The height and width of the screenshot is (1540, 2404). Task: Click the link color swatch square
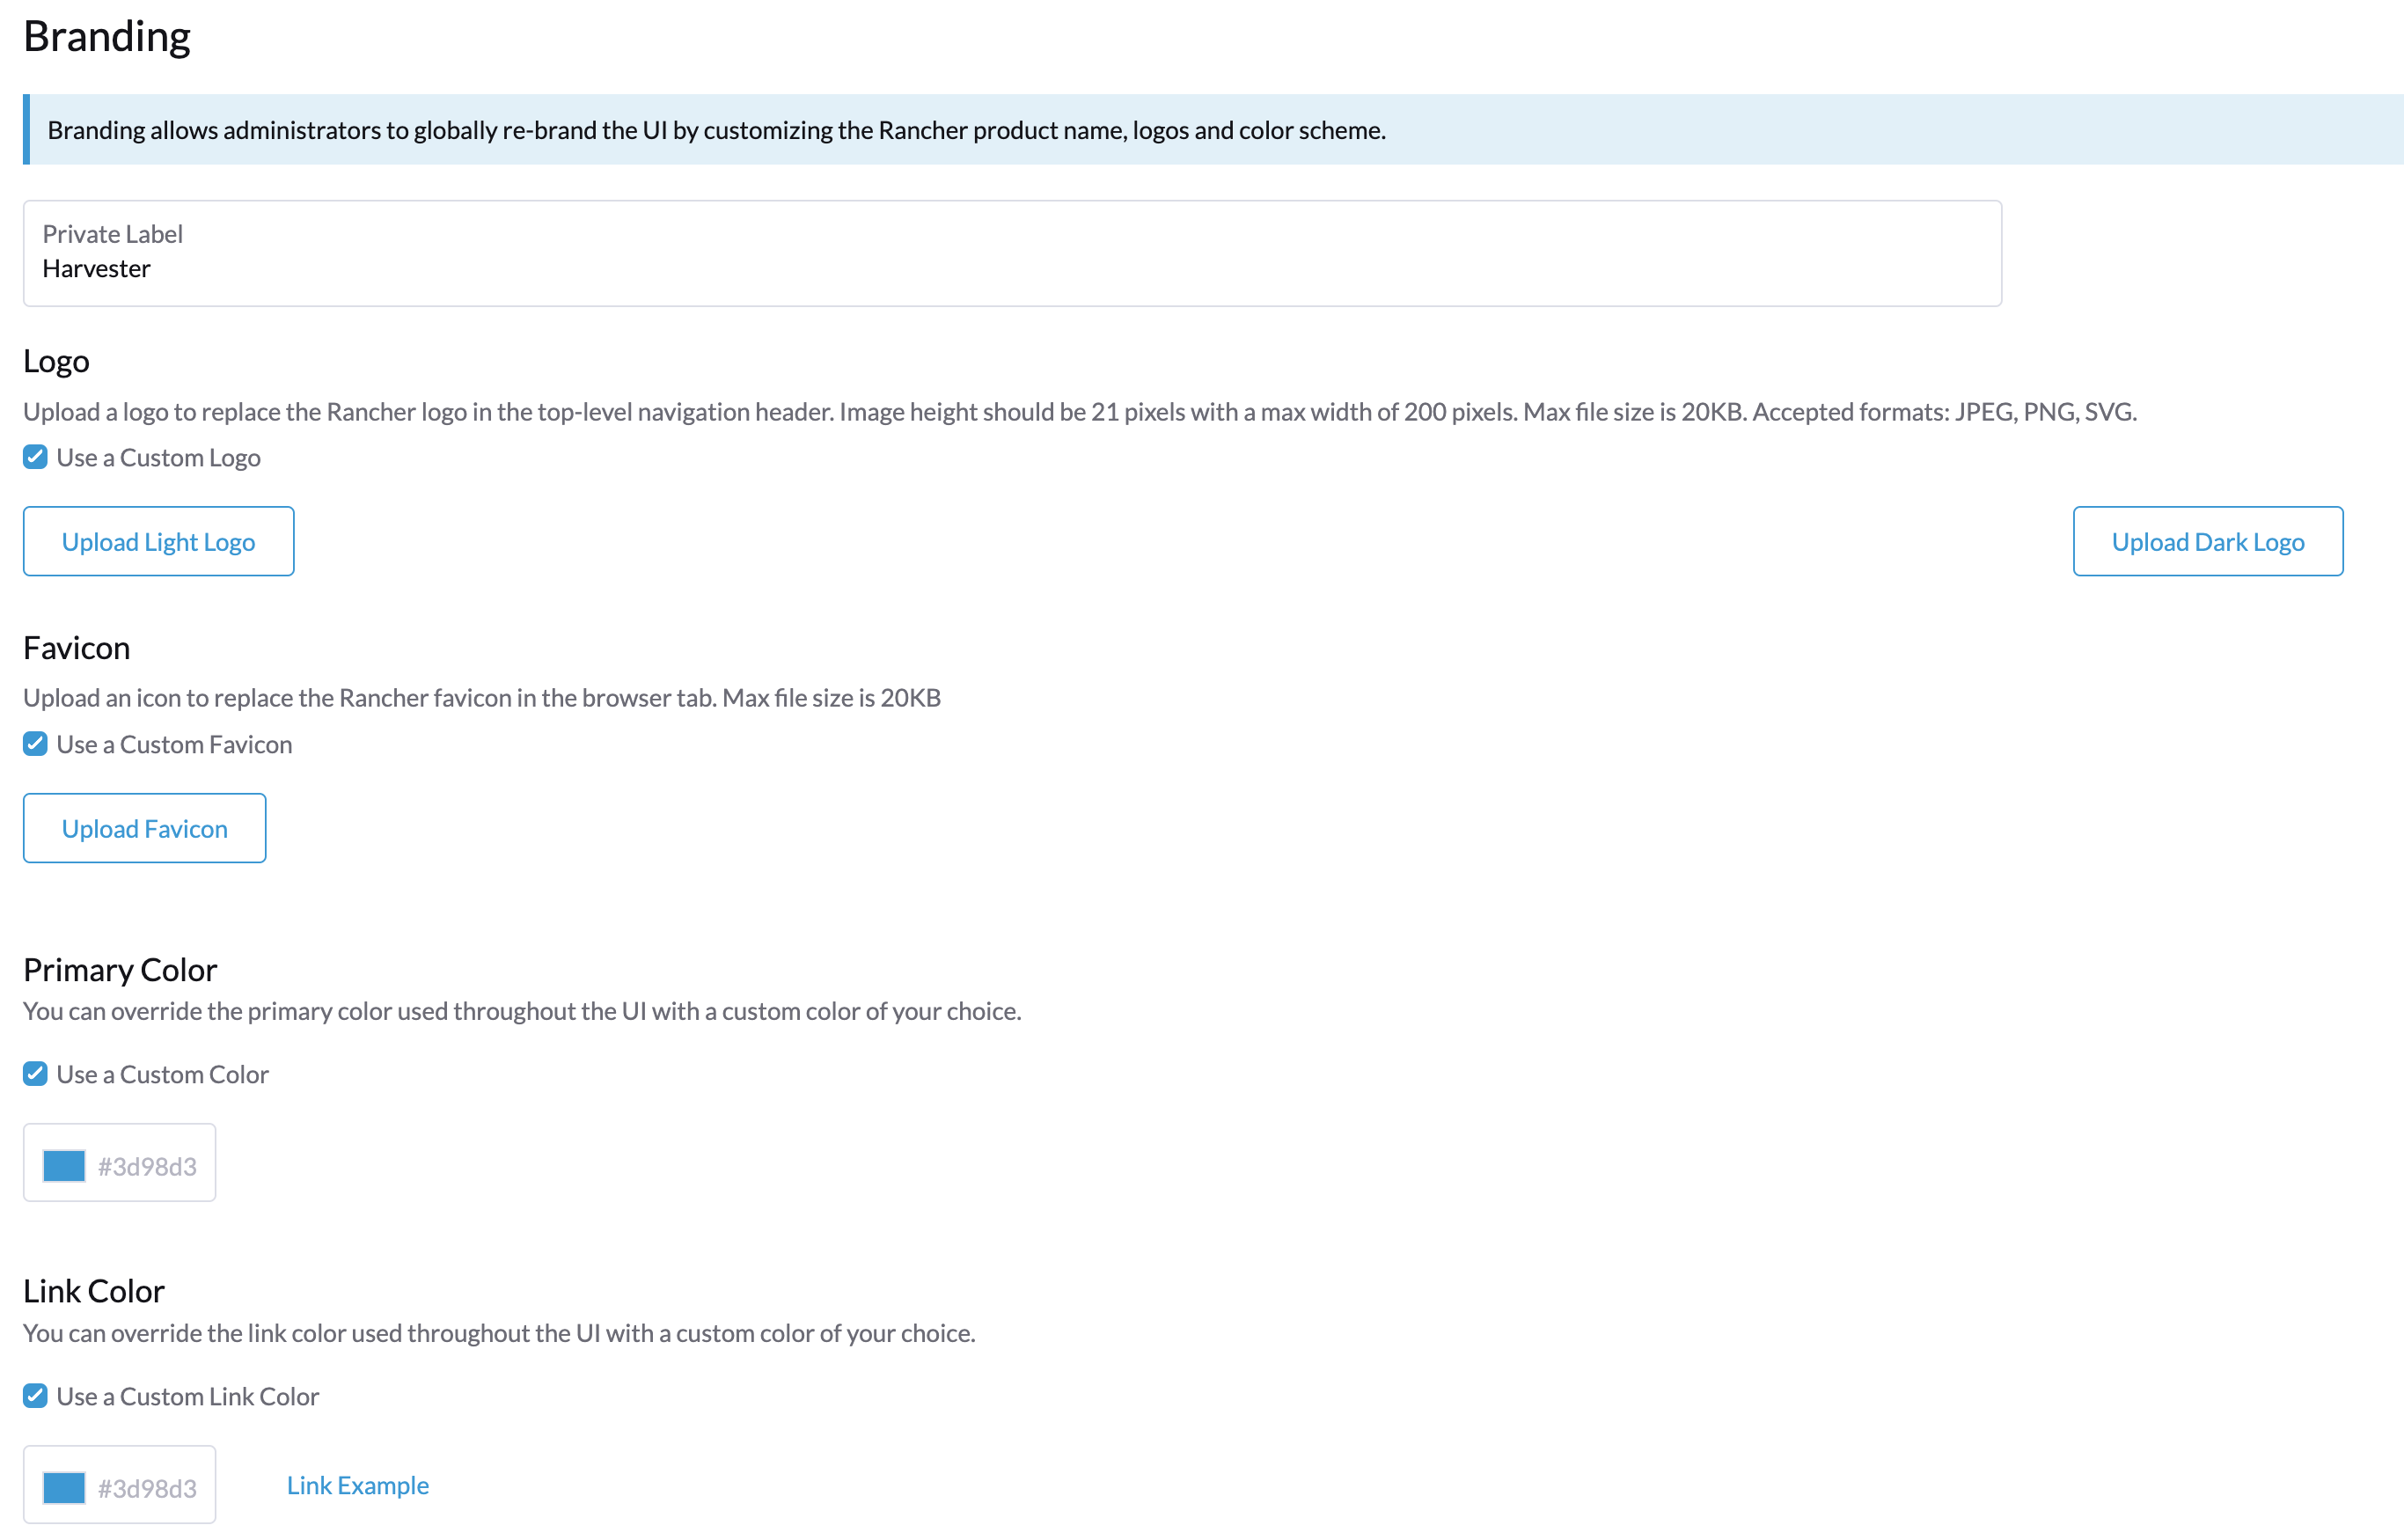point(63,1486)
